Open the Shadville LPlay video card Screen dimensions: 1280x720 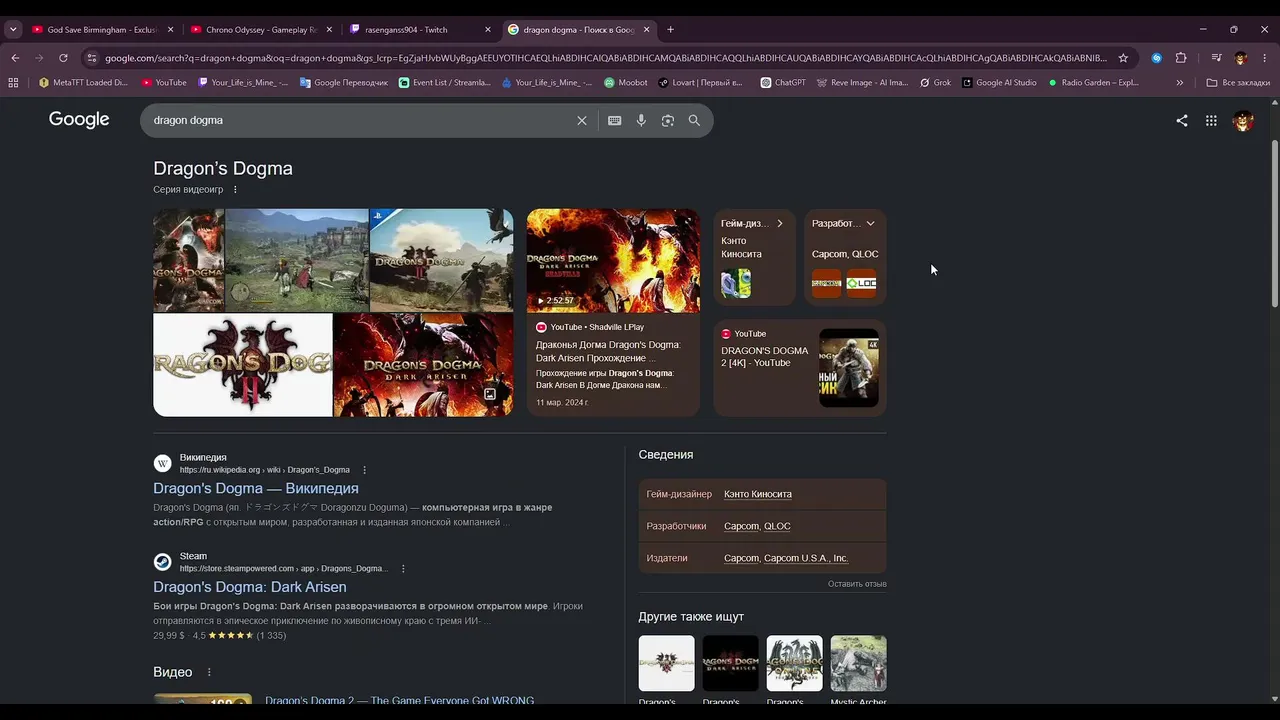click(x=613, y=312)
